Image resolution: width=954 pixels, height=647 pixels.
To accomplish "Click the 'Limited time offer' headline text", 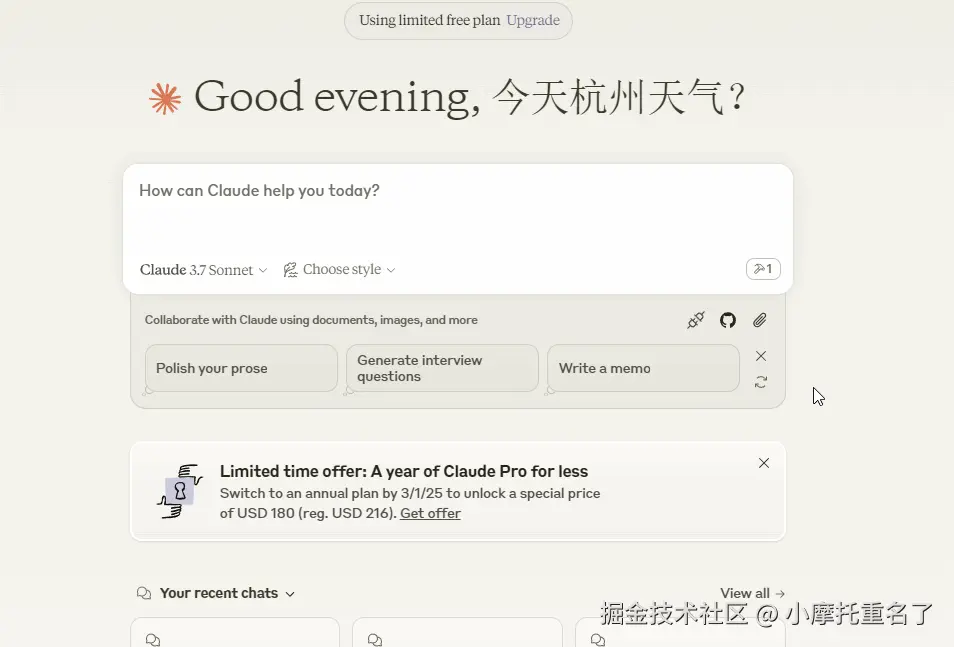I will 404,472.
